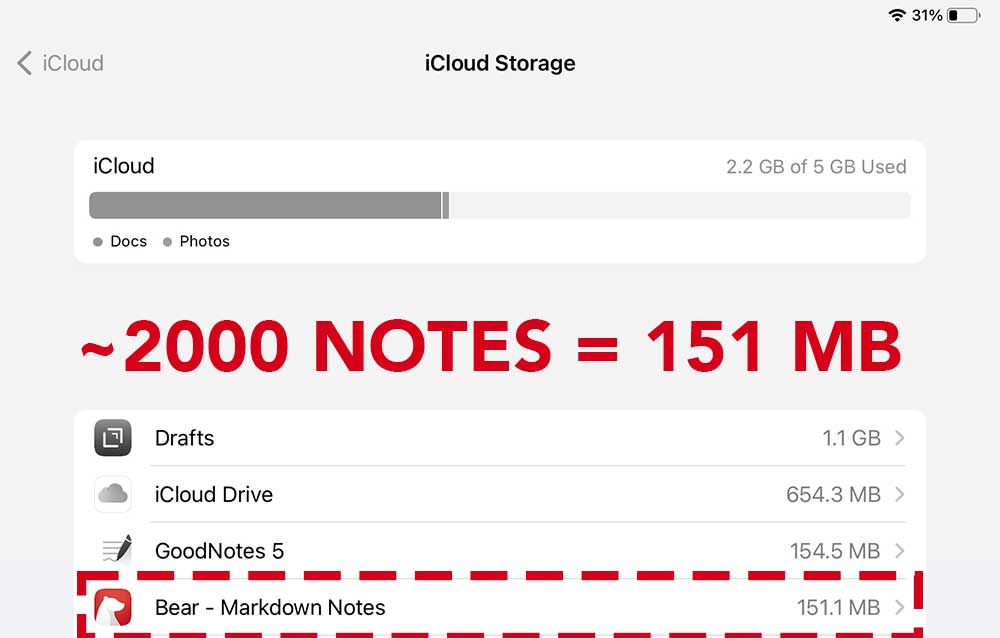1000x638 pixels.
Task: Tap the iCloud Drive cloud icon
Action: pos(113,494)
